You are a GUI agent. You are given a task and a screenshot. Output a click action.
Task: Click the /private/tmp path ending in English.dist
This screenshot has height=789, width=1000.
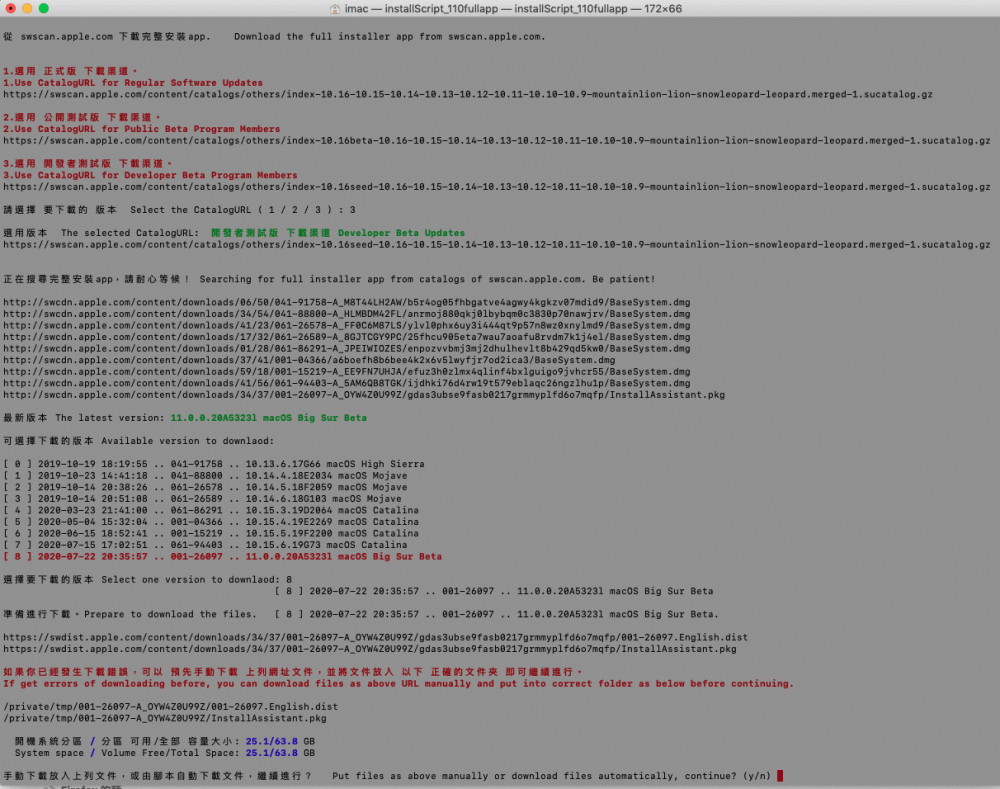click(x=171, y=707)
